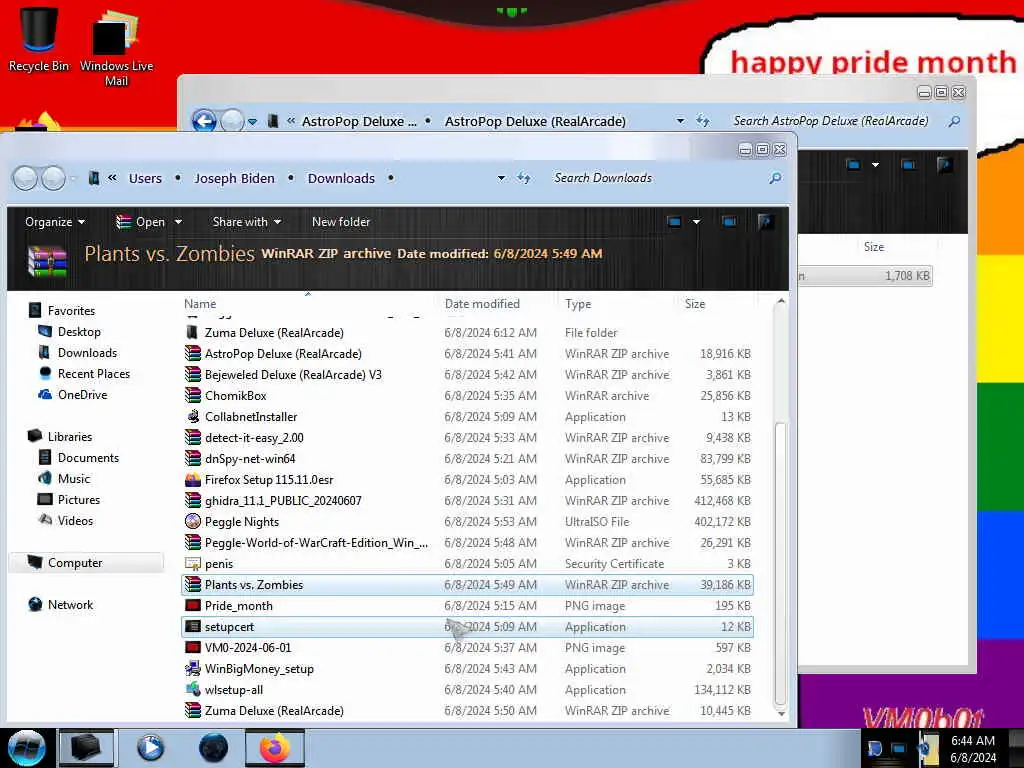Select the Zuma Deluxe folder icon
The image size is (1024, 768).
(x=192, y=332)
